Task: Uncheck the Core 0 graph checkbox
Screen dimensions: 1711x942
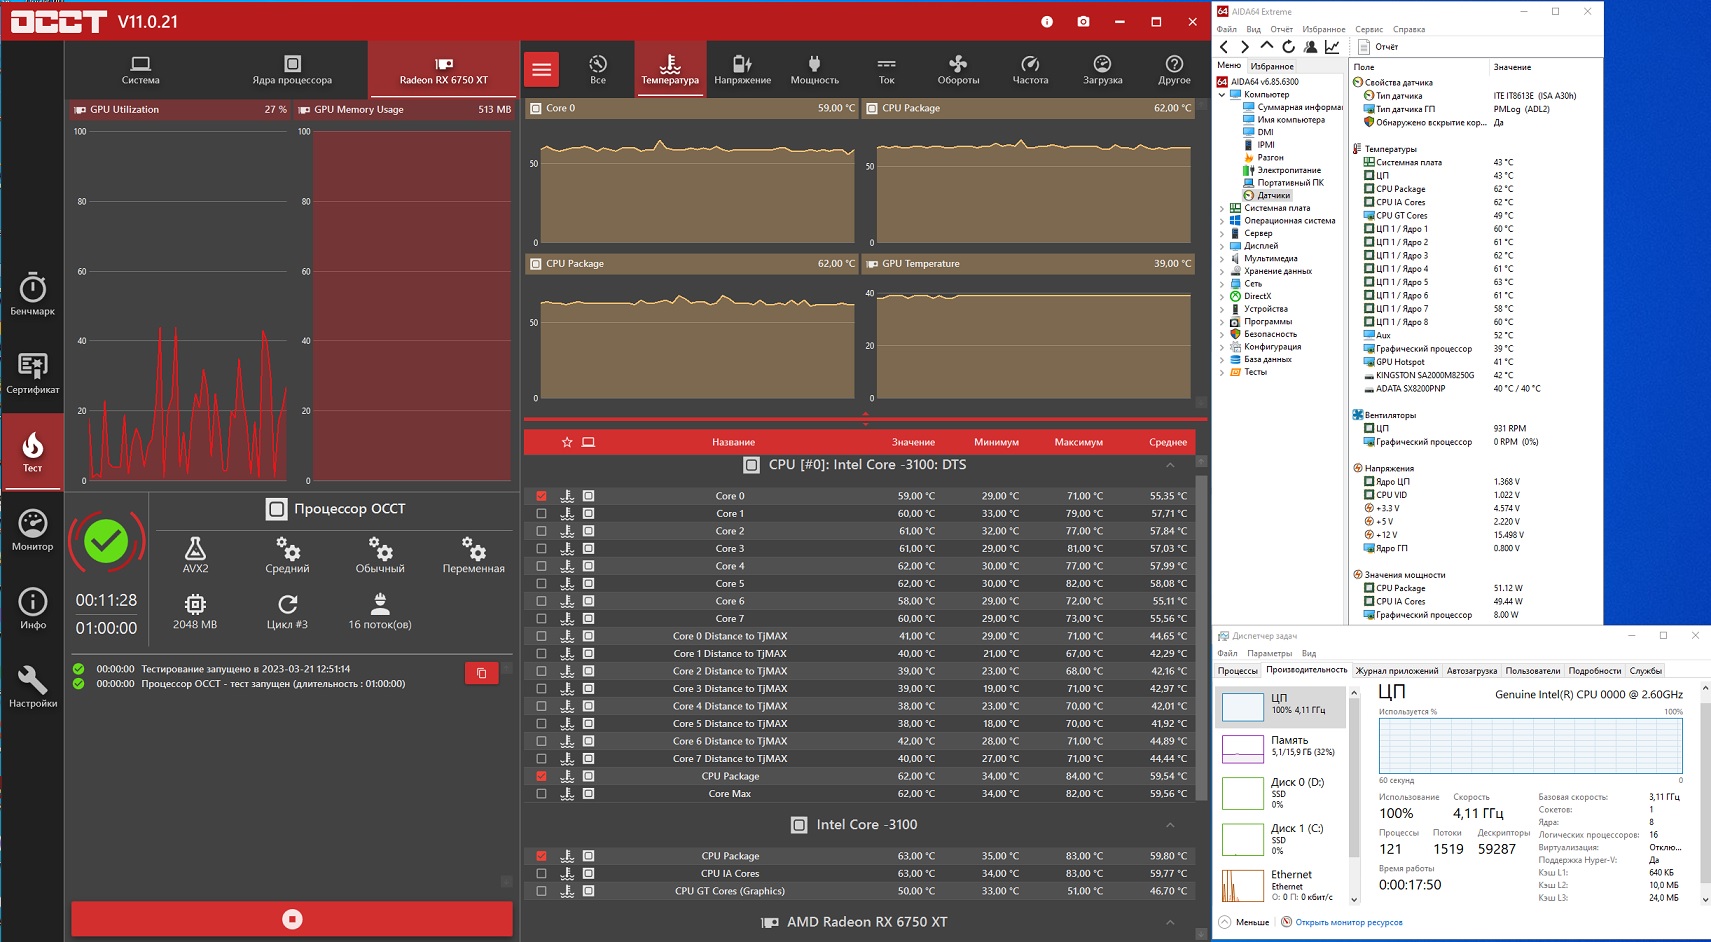Action: (542, 496)
